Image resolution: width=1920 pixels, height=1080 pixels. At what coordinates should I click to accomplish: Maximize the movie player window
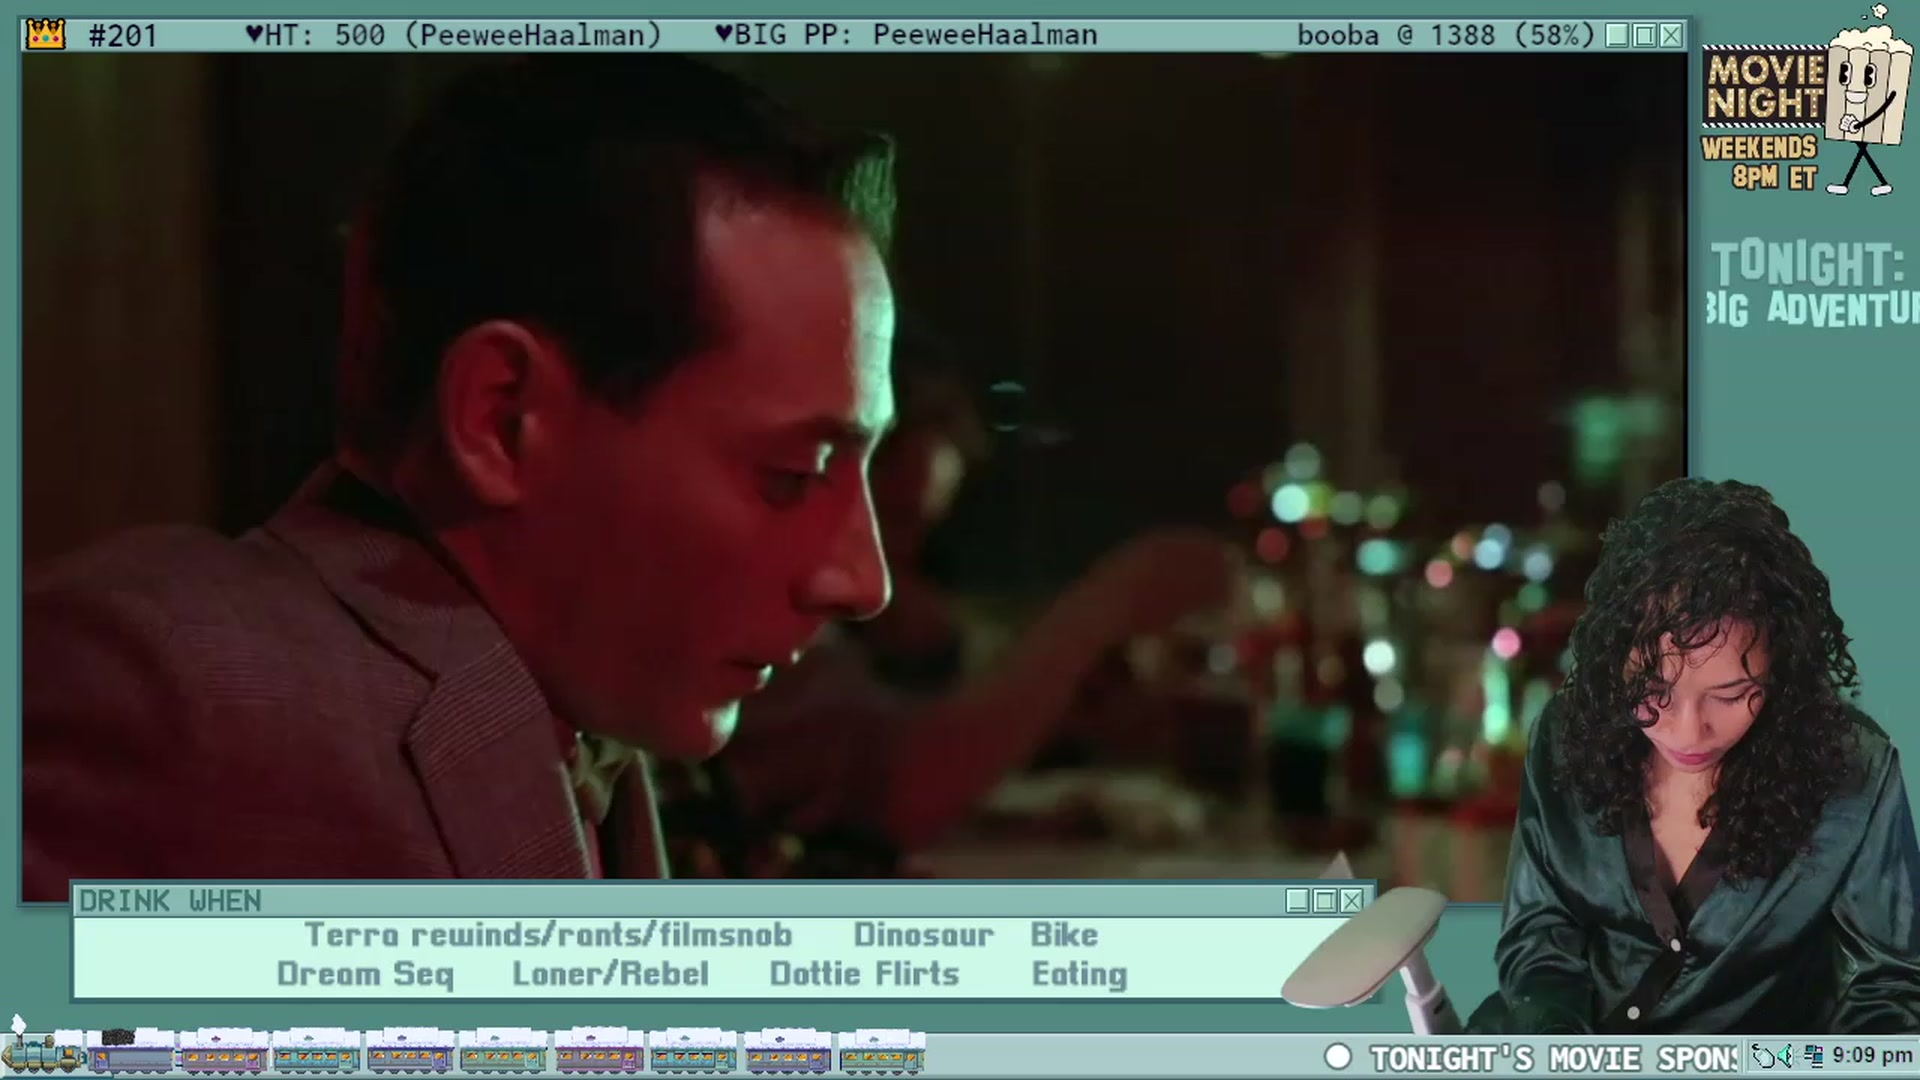[1644, 36]
